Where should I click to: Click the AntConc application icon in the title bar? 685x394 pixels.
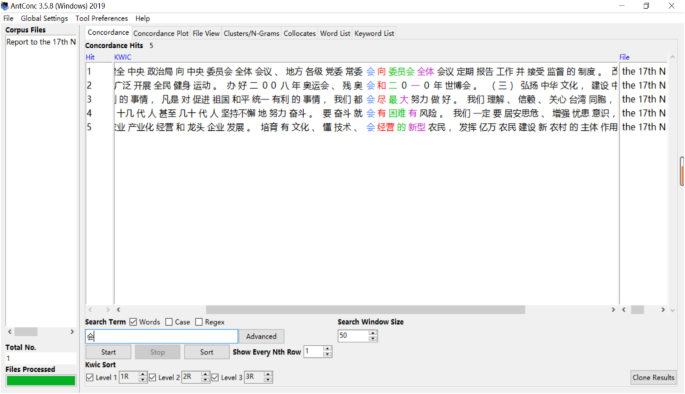tap(5, 6)
